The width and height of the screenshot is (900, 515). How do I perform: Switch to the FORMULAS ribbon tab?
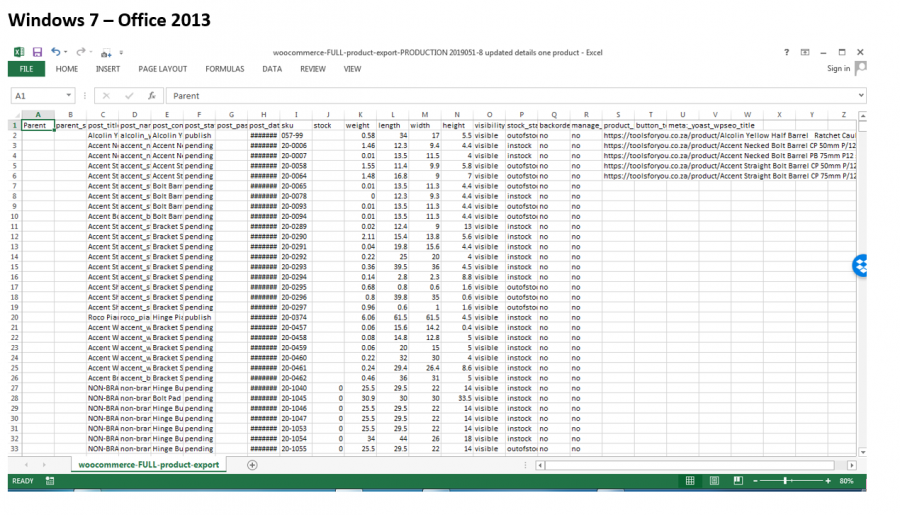pos(224,69)
